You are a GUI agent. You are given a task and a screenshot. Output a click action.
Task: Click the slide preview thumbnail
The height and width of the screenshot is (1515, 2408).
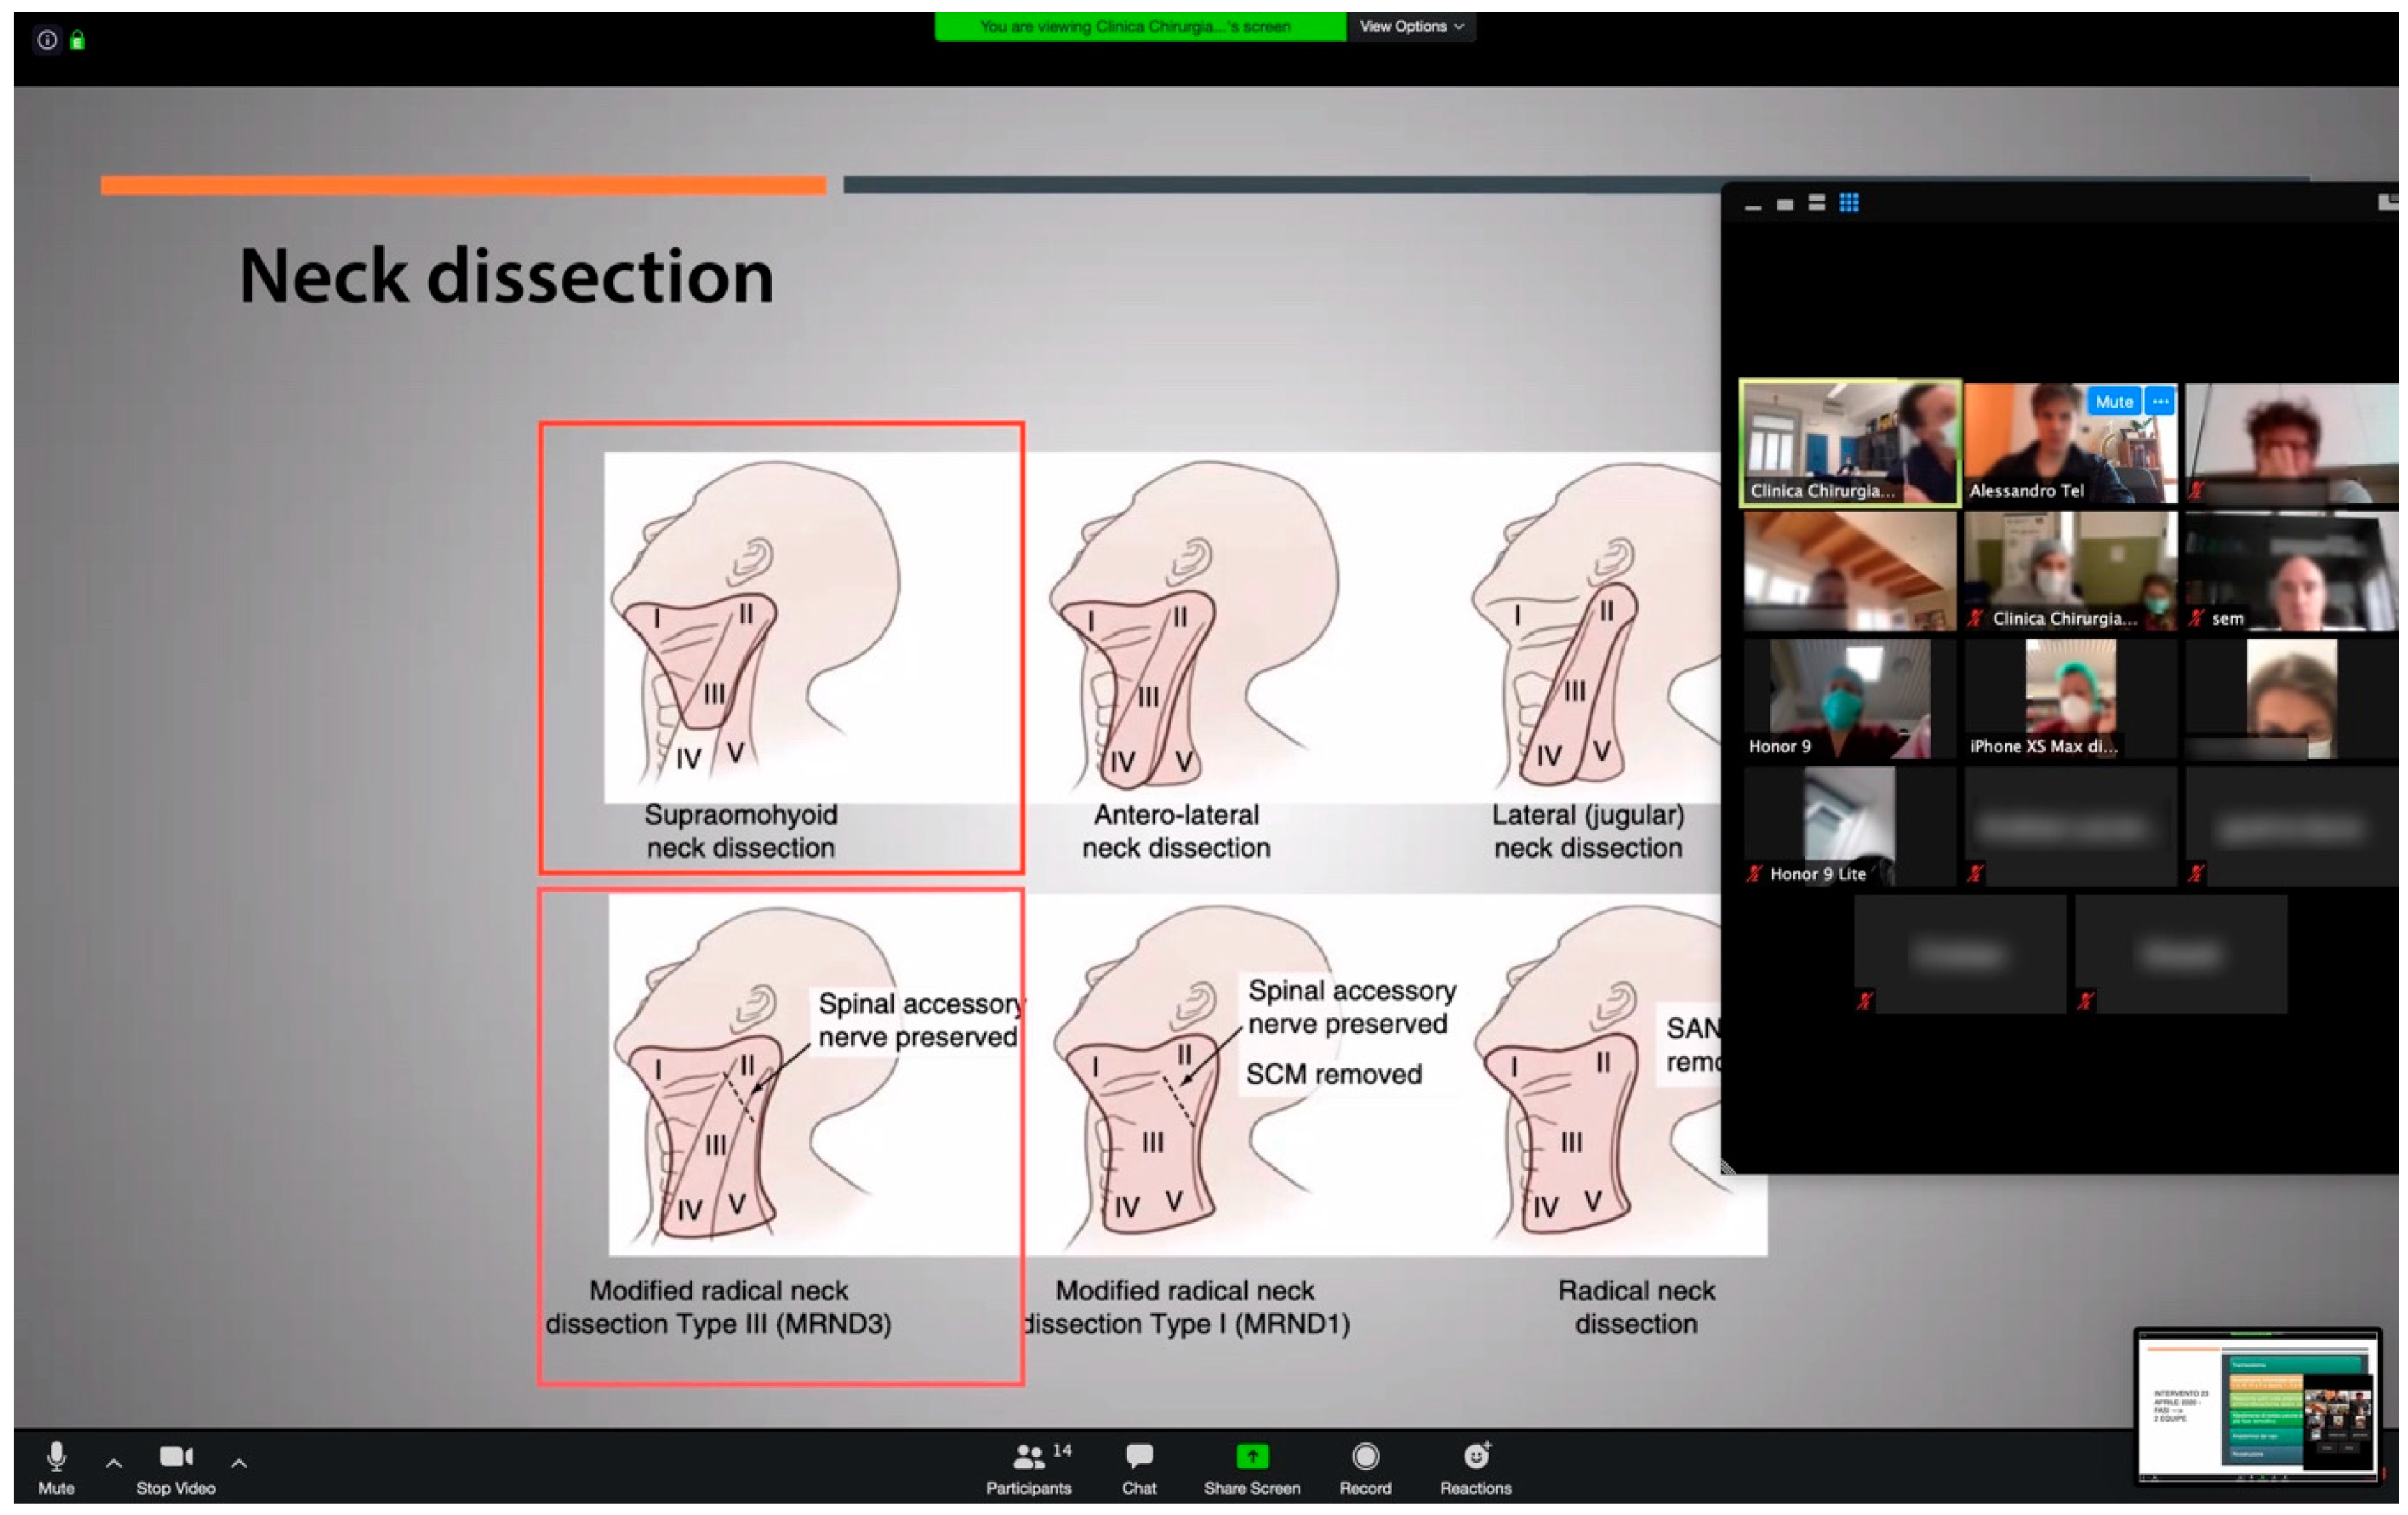tap(2257, 1405)
